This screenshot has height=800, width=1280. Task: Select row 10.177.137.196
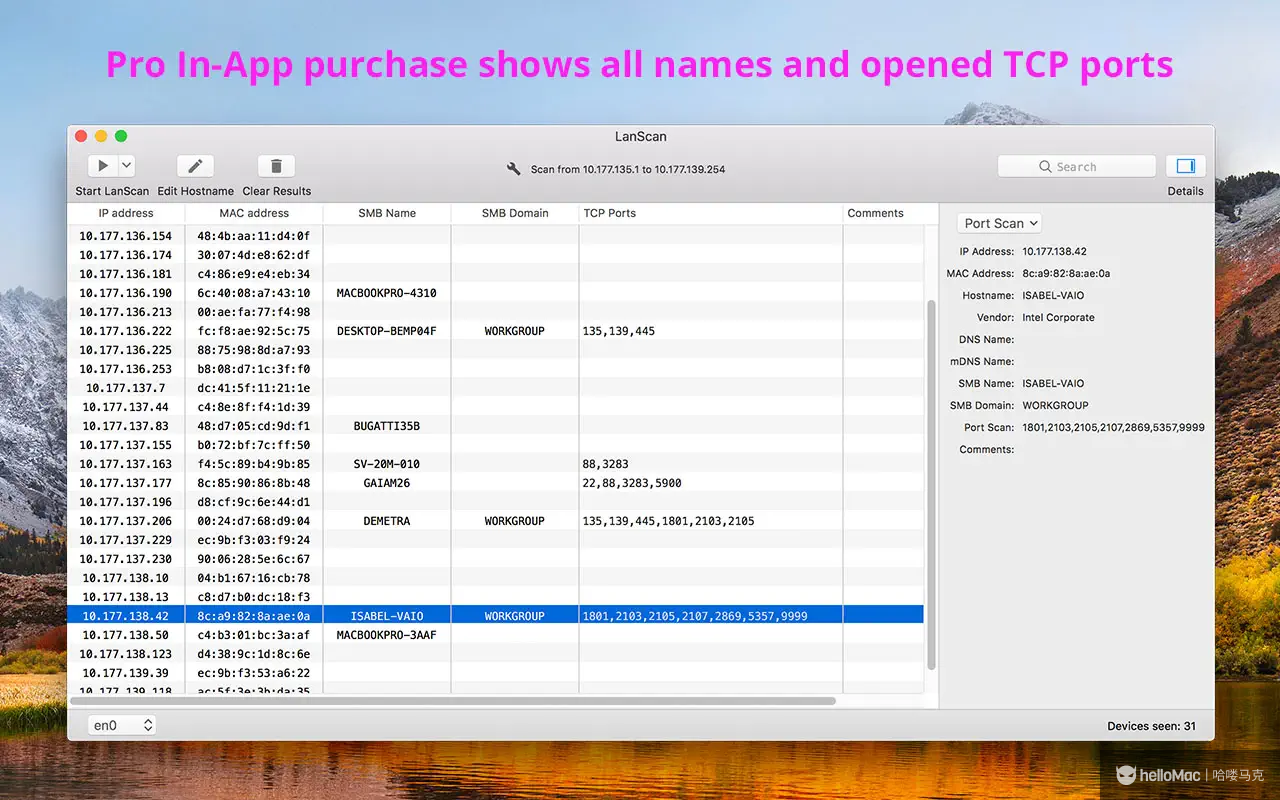[496, 502]
